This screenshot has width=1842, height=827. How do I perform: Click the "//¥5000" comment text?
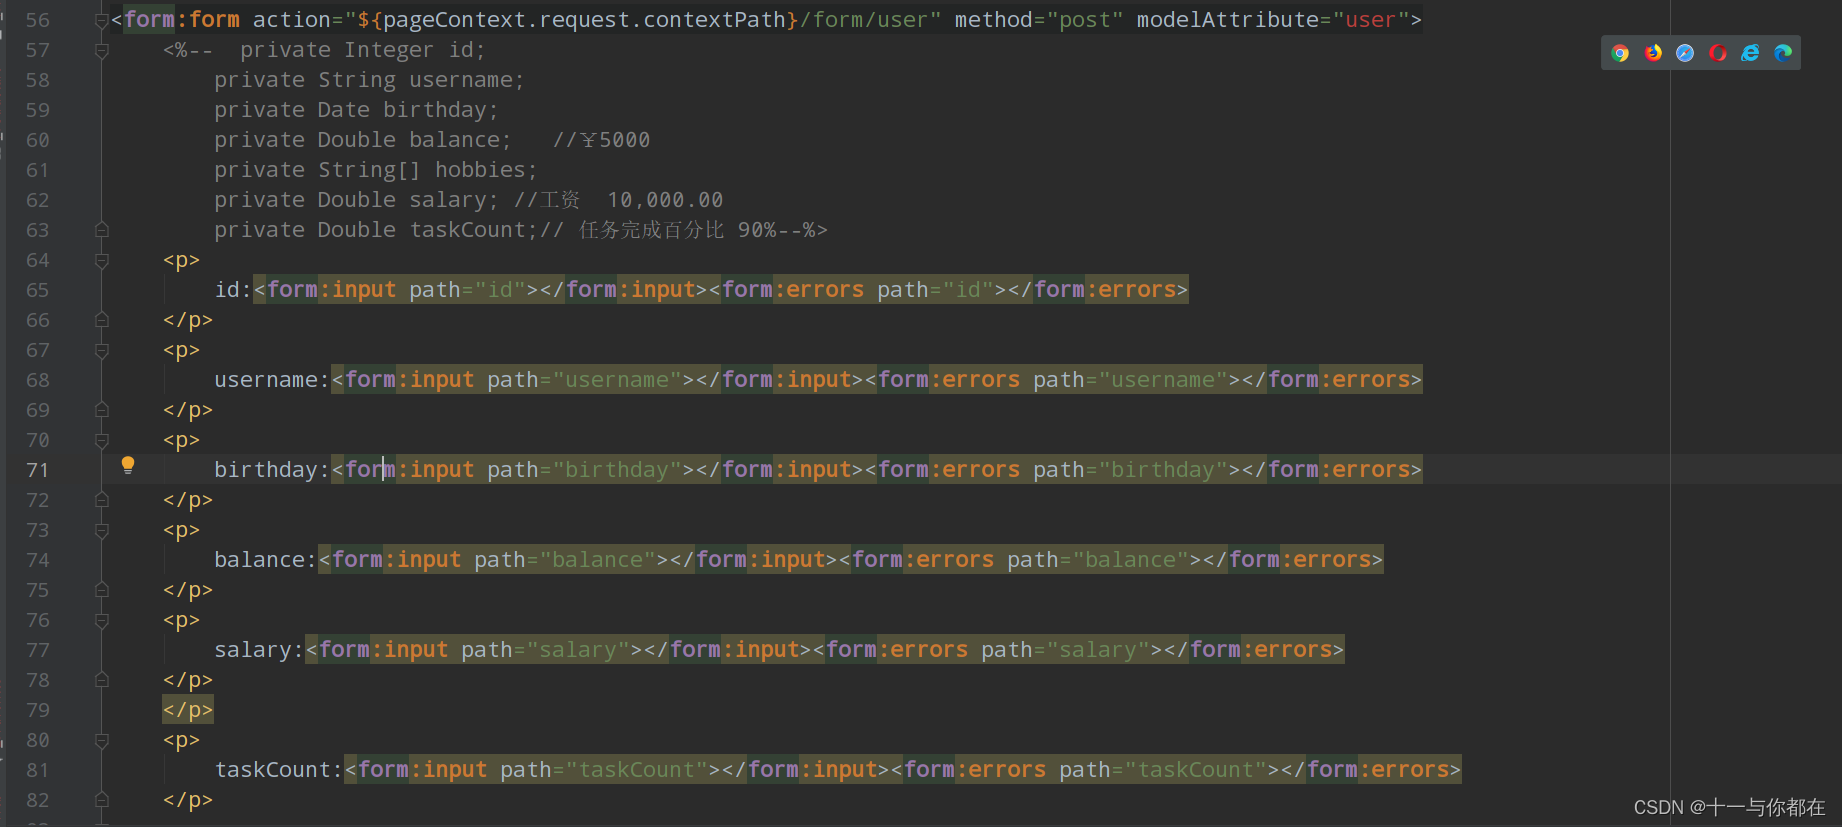(602, 140)
